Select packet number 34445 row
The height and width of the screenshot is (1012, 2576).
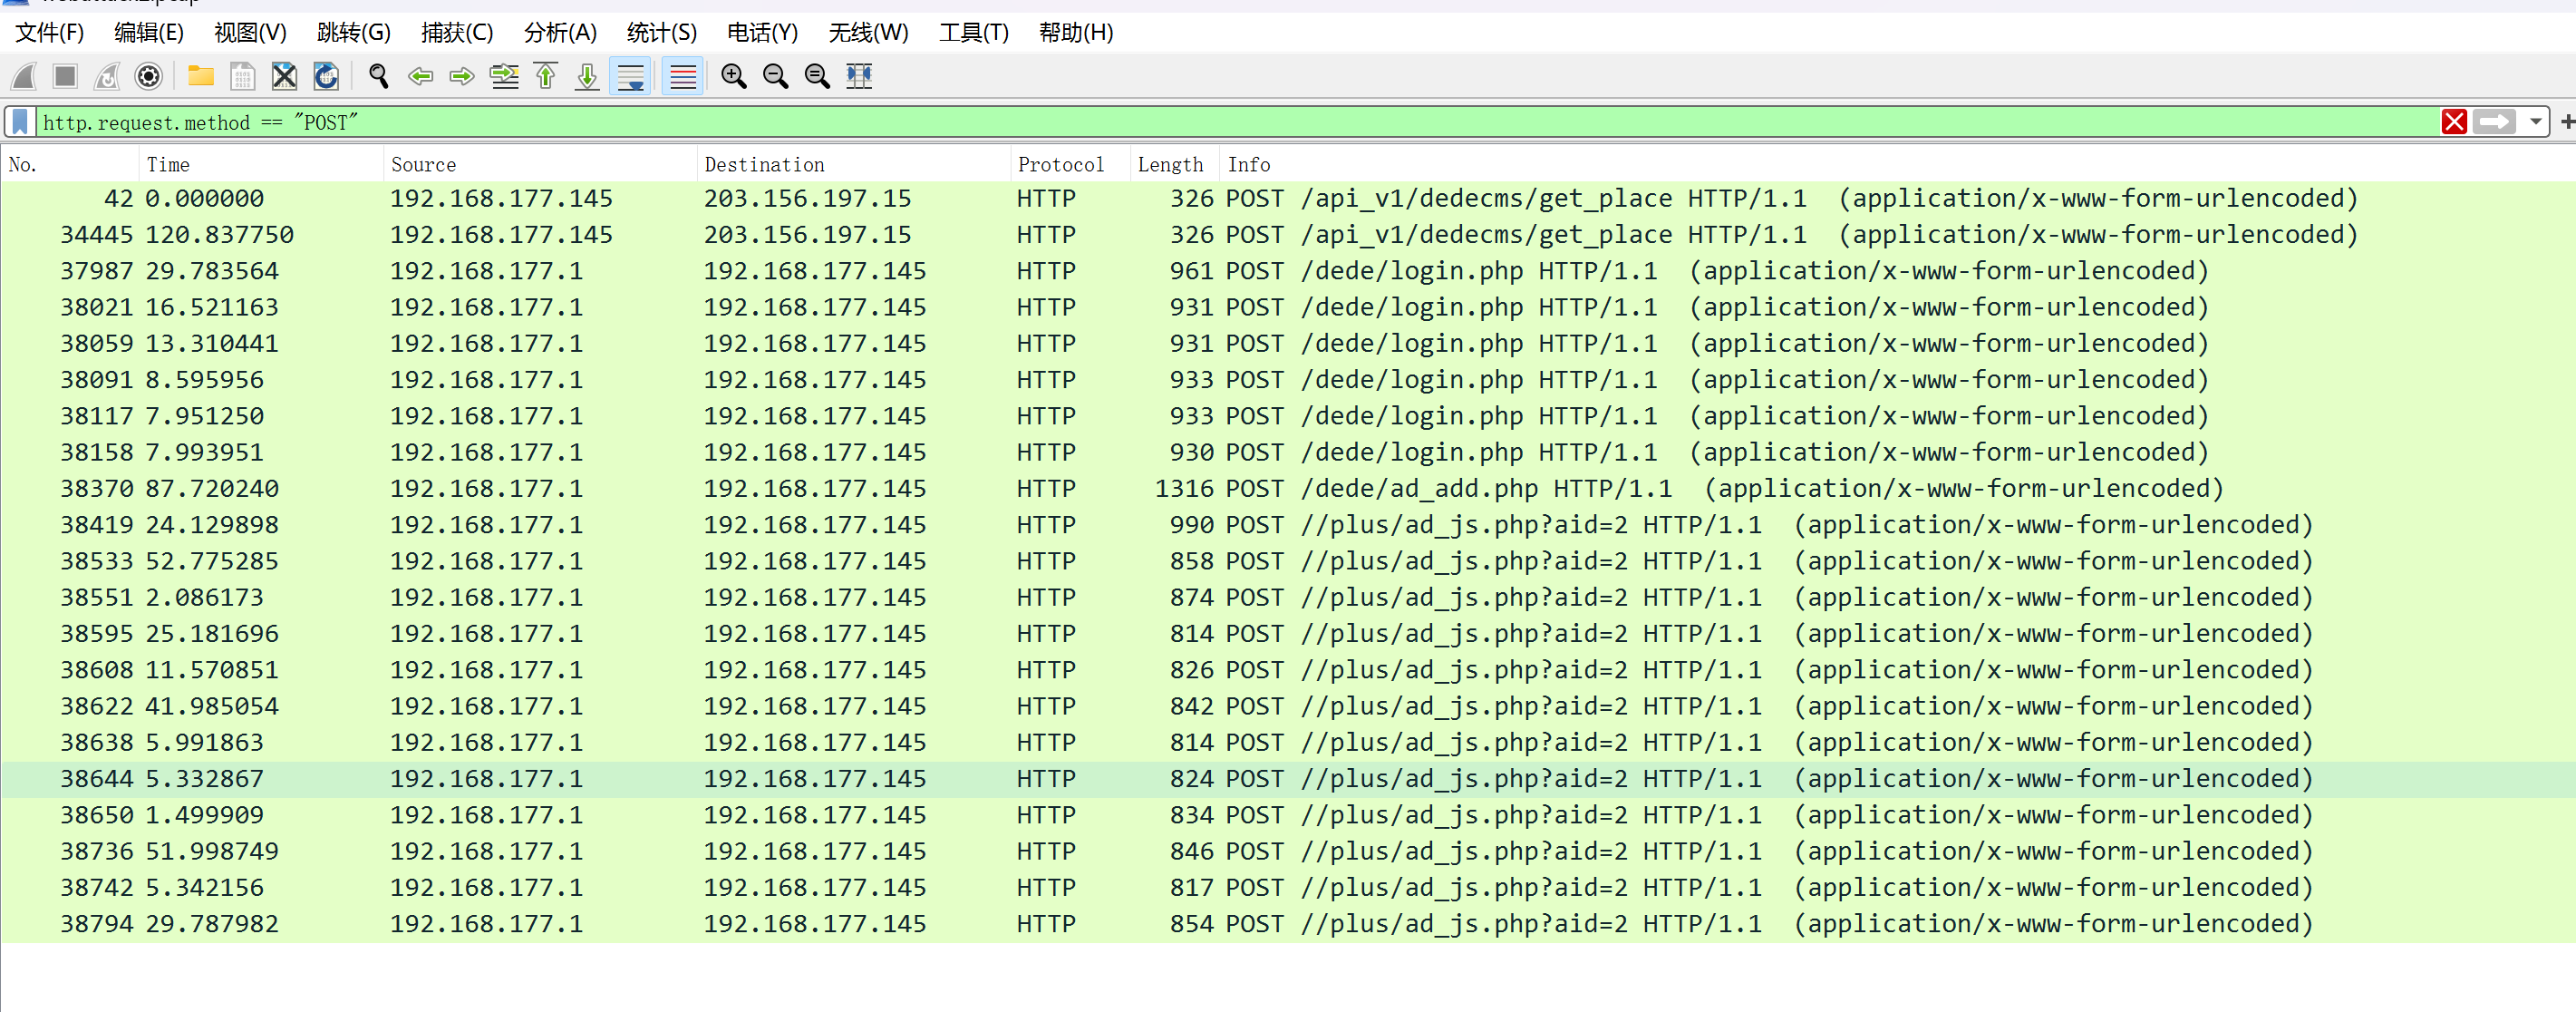tap(1288, 235)
